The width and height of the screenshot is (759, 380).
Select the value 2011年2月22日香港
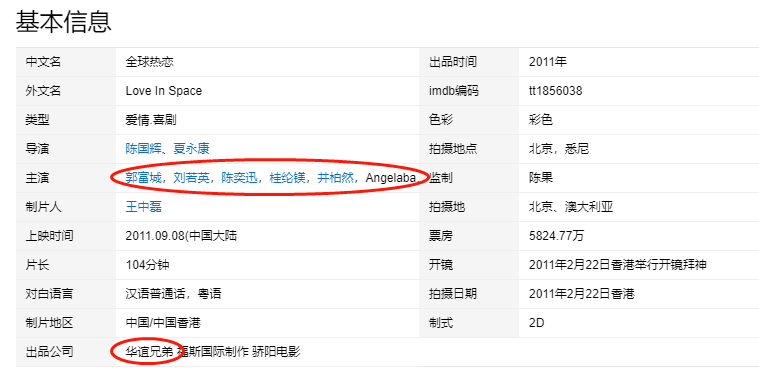coord(581,294)
